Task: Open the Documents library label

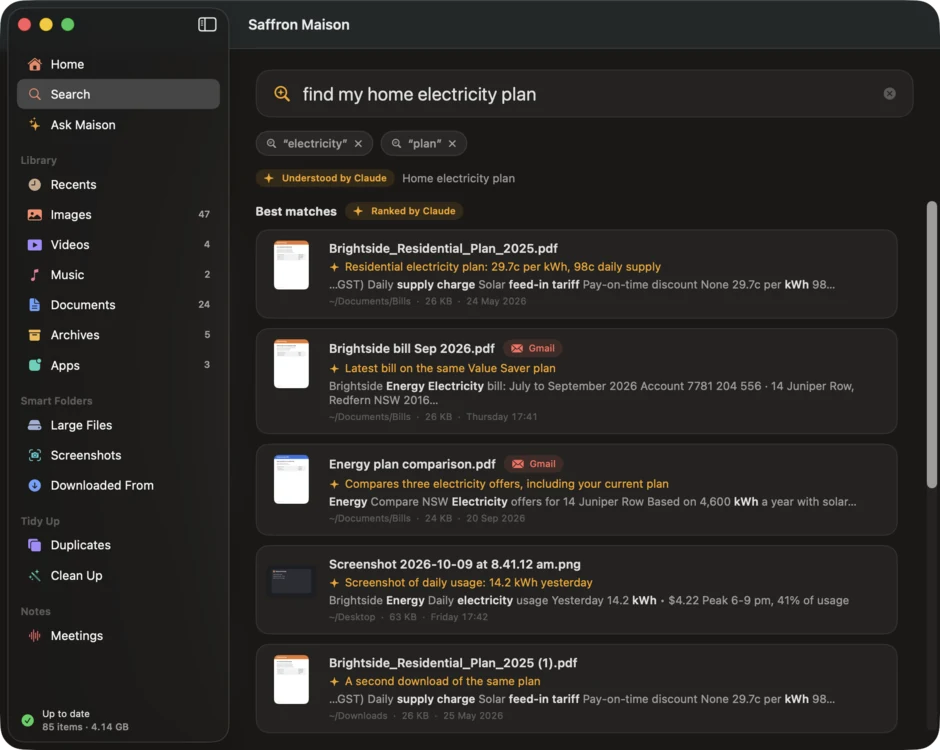Action: pos(83,305)
